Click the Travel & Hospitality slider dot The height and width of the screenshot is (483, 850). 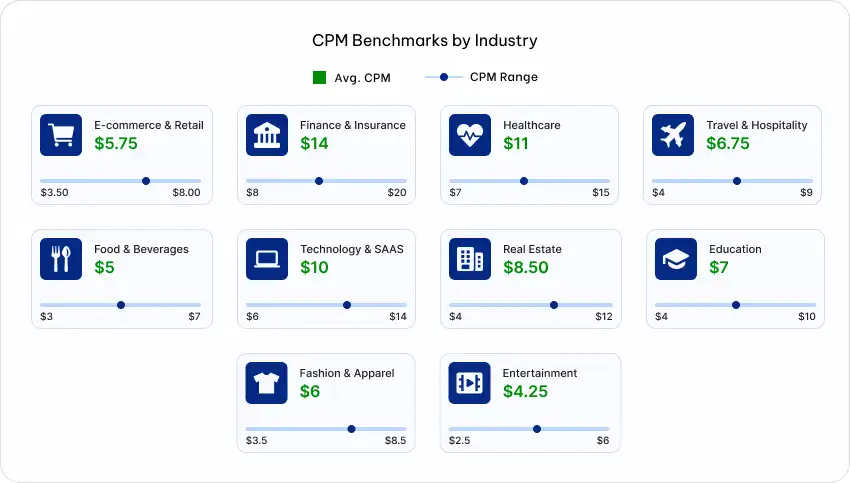tap(737, 181)
